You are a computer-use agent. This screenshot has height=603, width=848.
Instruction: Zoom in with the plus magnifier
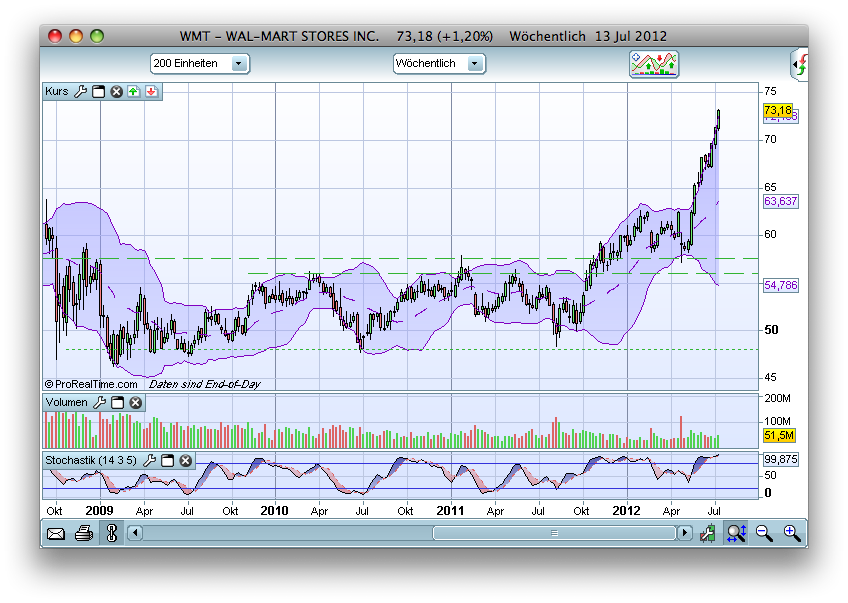tap(792, 533)
